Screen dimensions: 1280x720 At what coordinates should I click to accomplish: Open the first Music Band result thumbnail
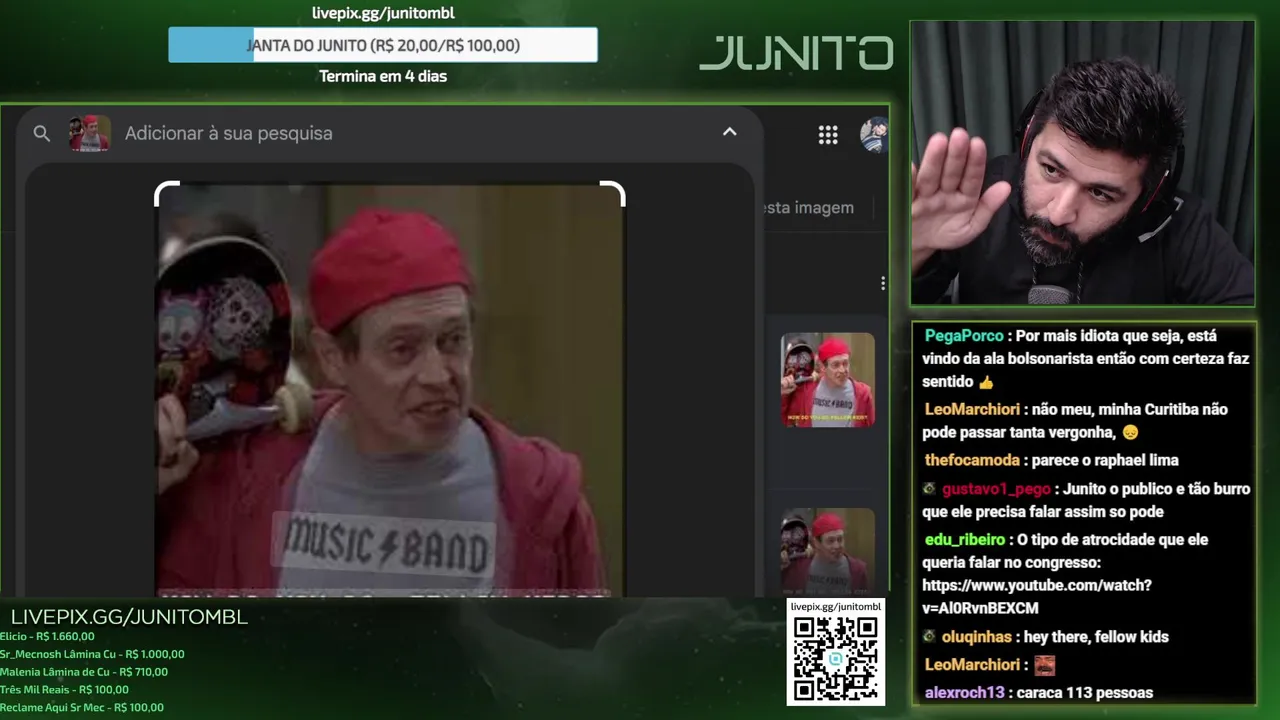pos(827,379)
